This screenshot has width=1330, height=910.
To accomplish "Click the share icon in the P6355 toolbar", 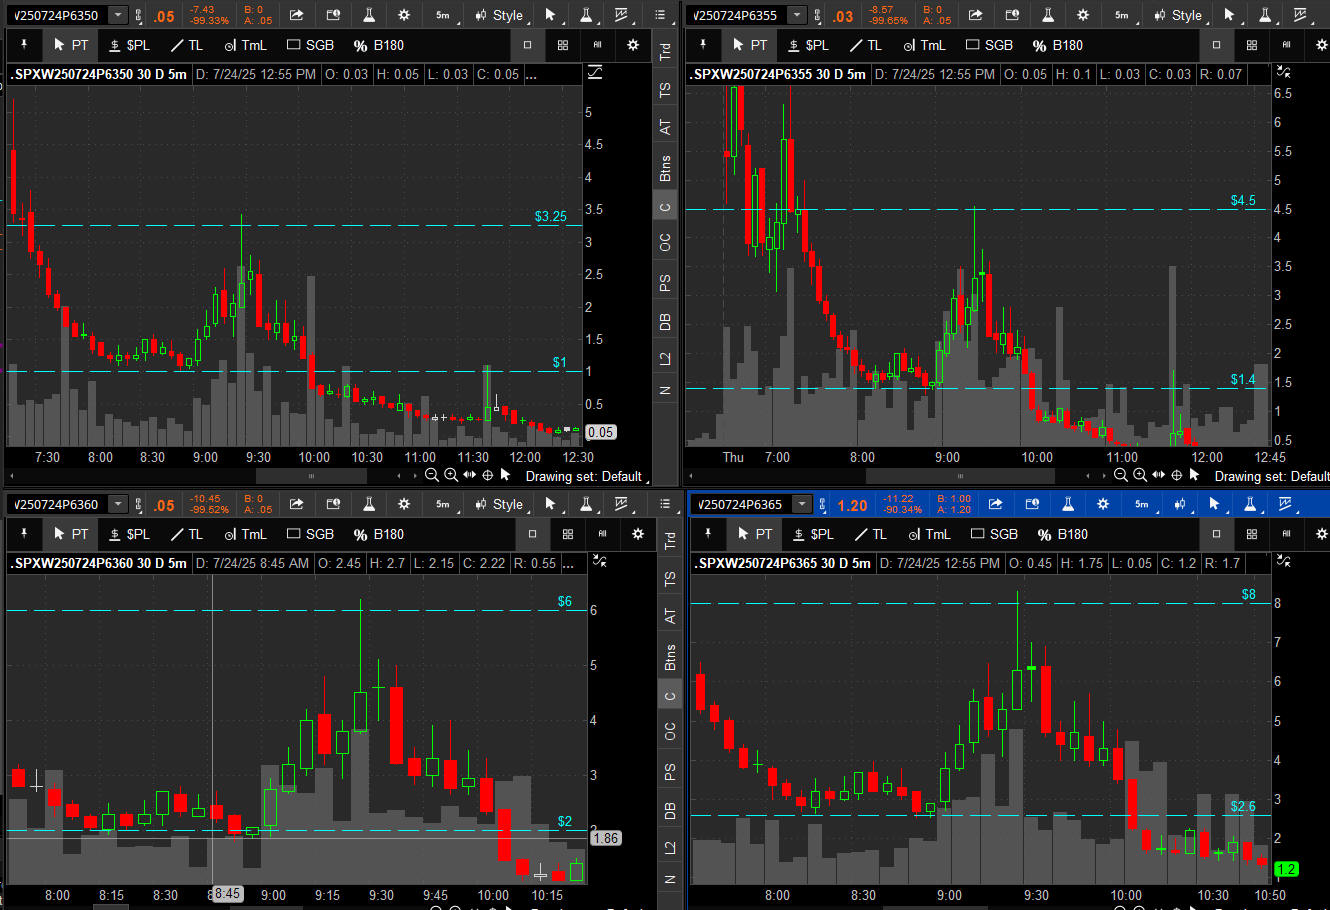I will 976,15.
